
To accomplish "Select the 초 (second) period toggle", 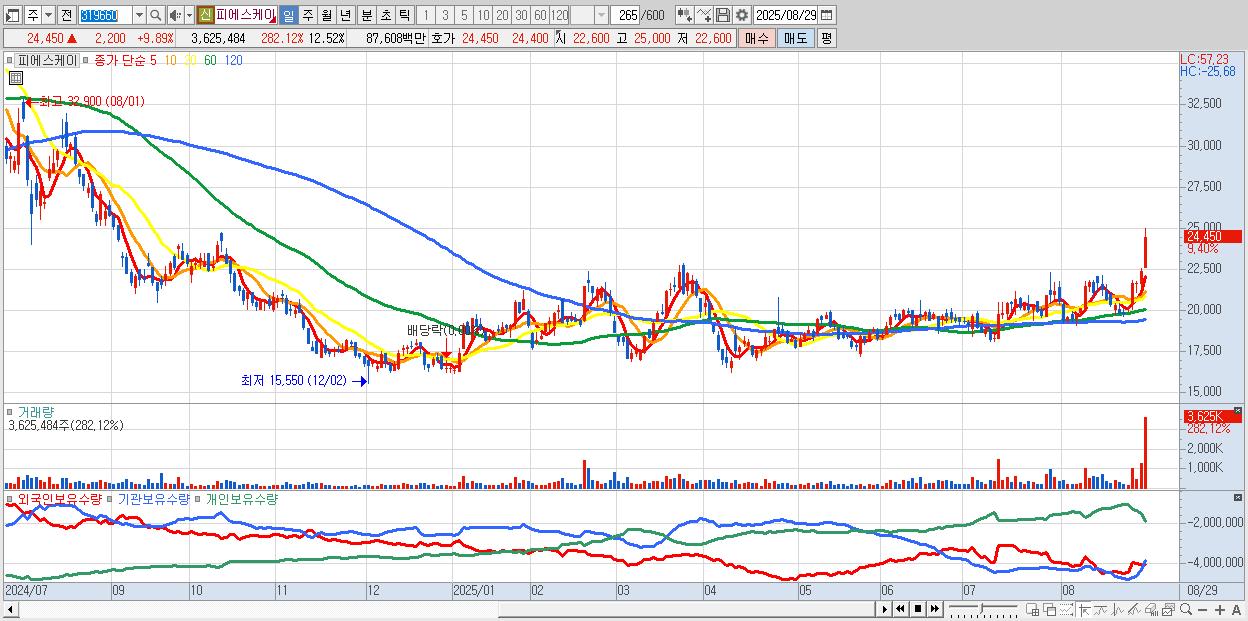I will [385, 15].
